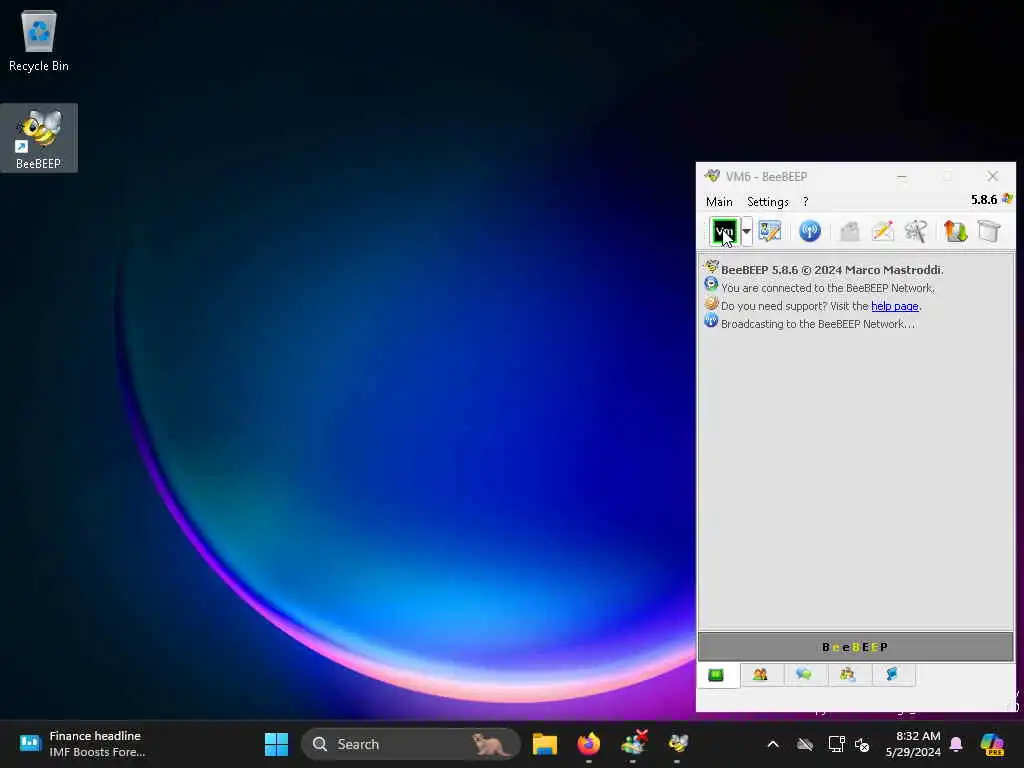
Task: Open the 8:32 AM clock and date
Action: tap(913, 744)
